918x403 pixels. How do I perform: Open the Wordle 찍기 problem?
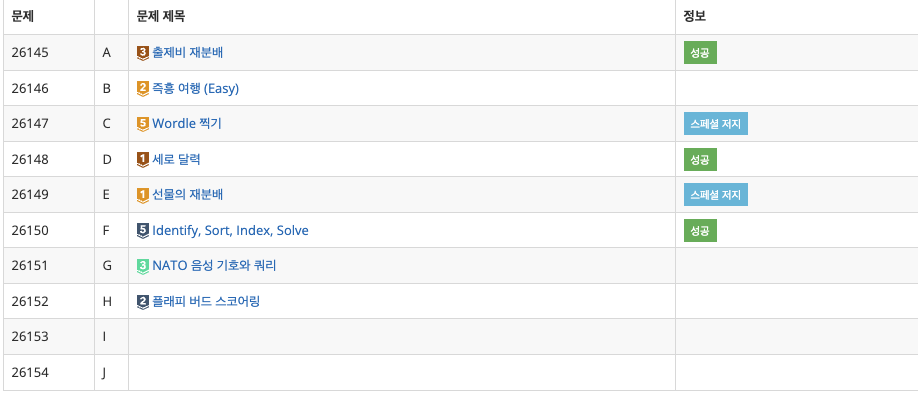click(x=187, y=124)
